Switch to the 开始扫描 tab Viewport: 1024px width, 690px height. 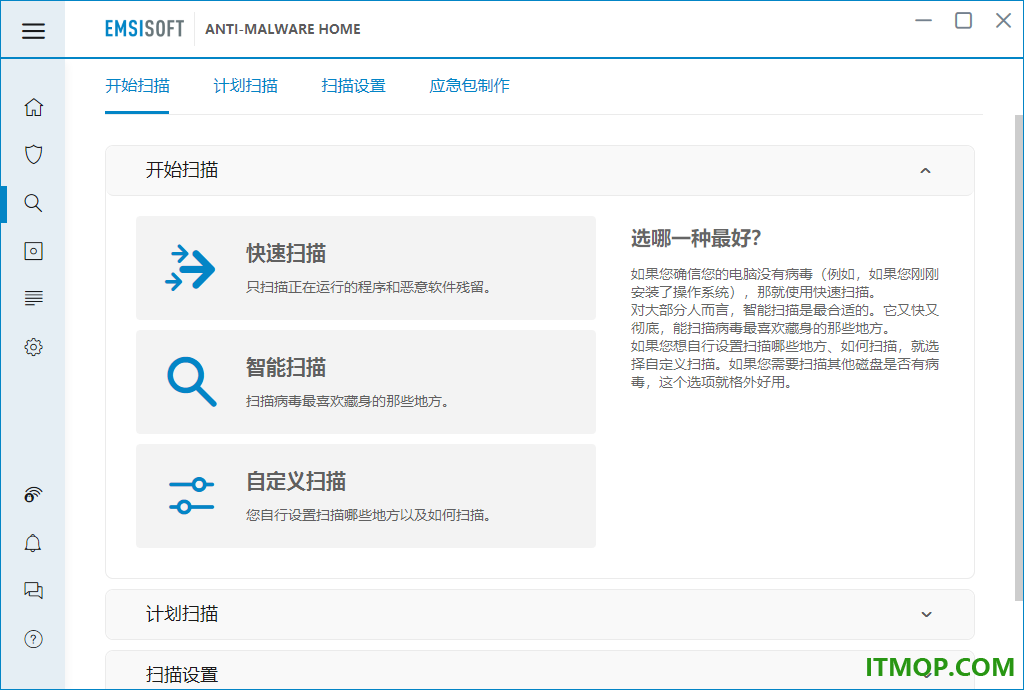[x=137, y=86]
